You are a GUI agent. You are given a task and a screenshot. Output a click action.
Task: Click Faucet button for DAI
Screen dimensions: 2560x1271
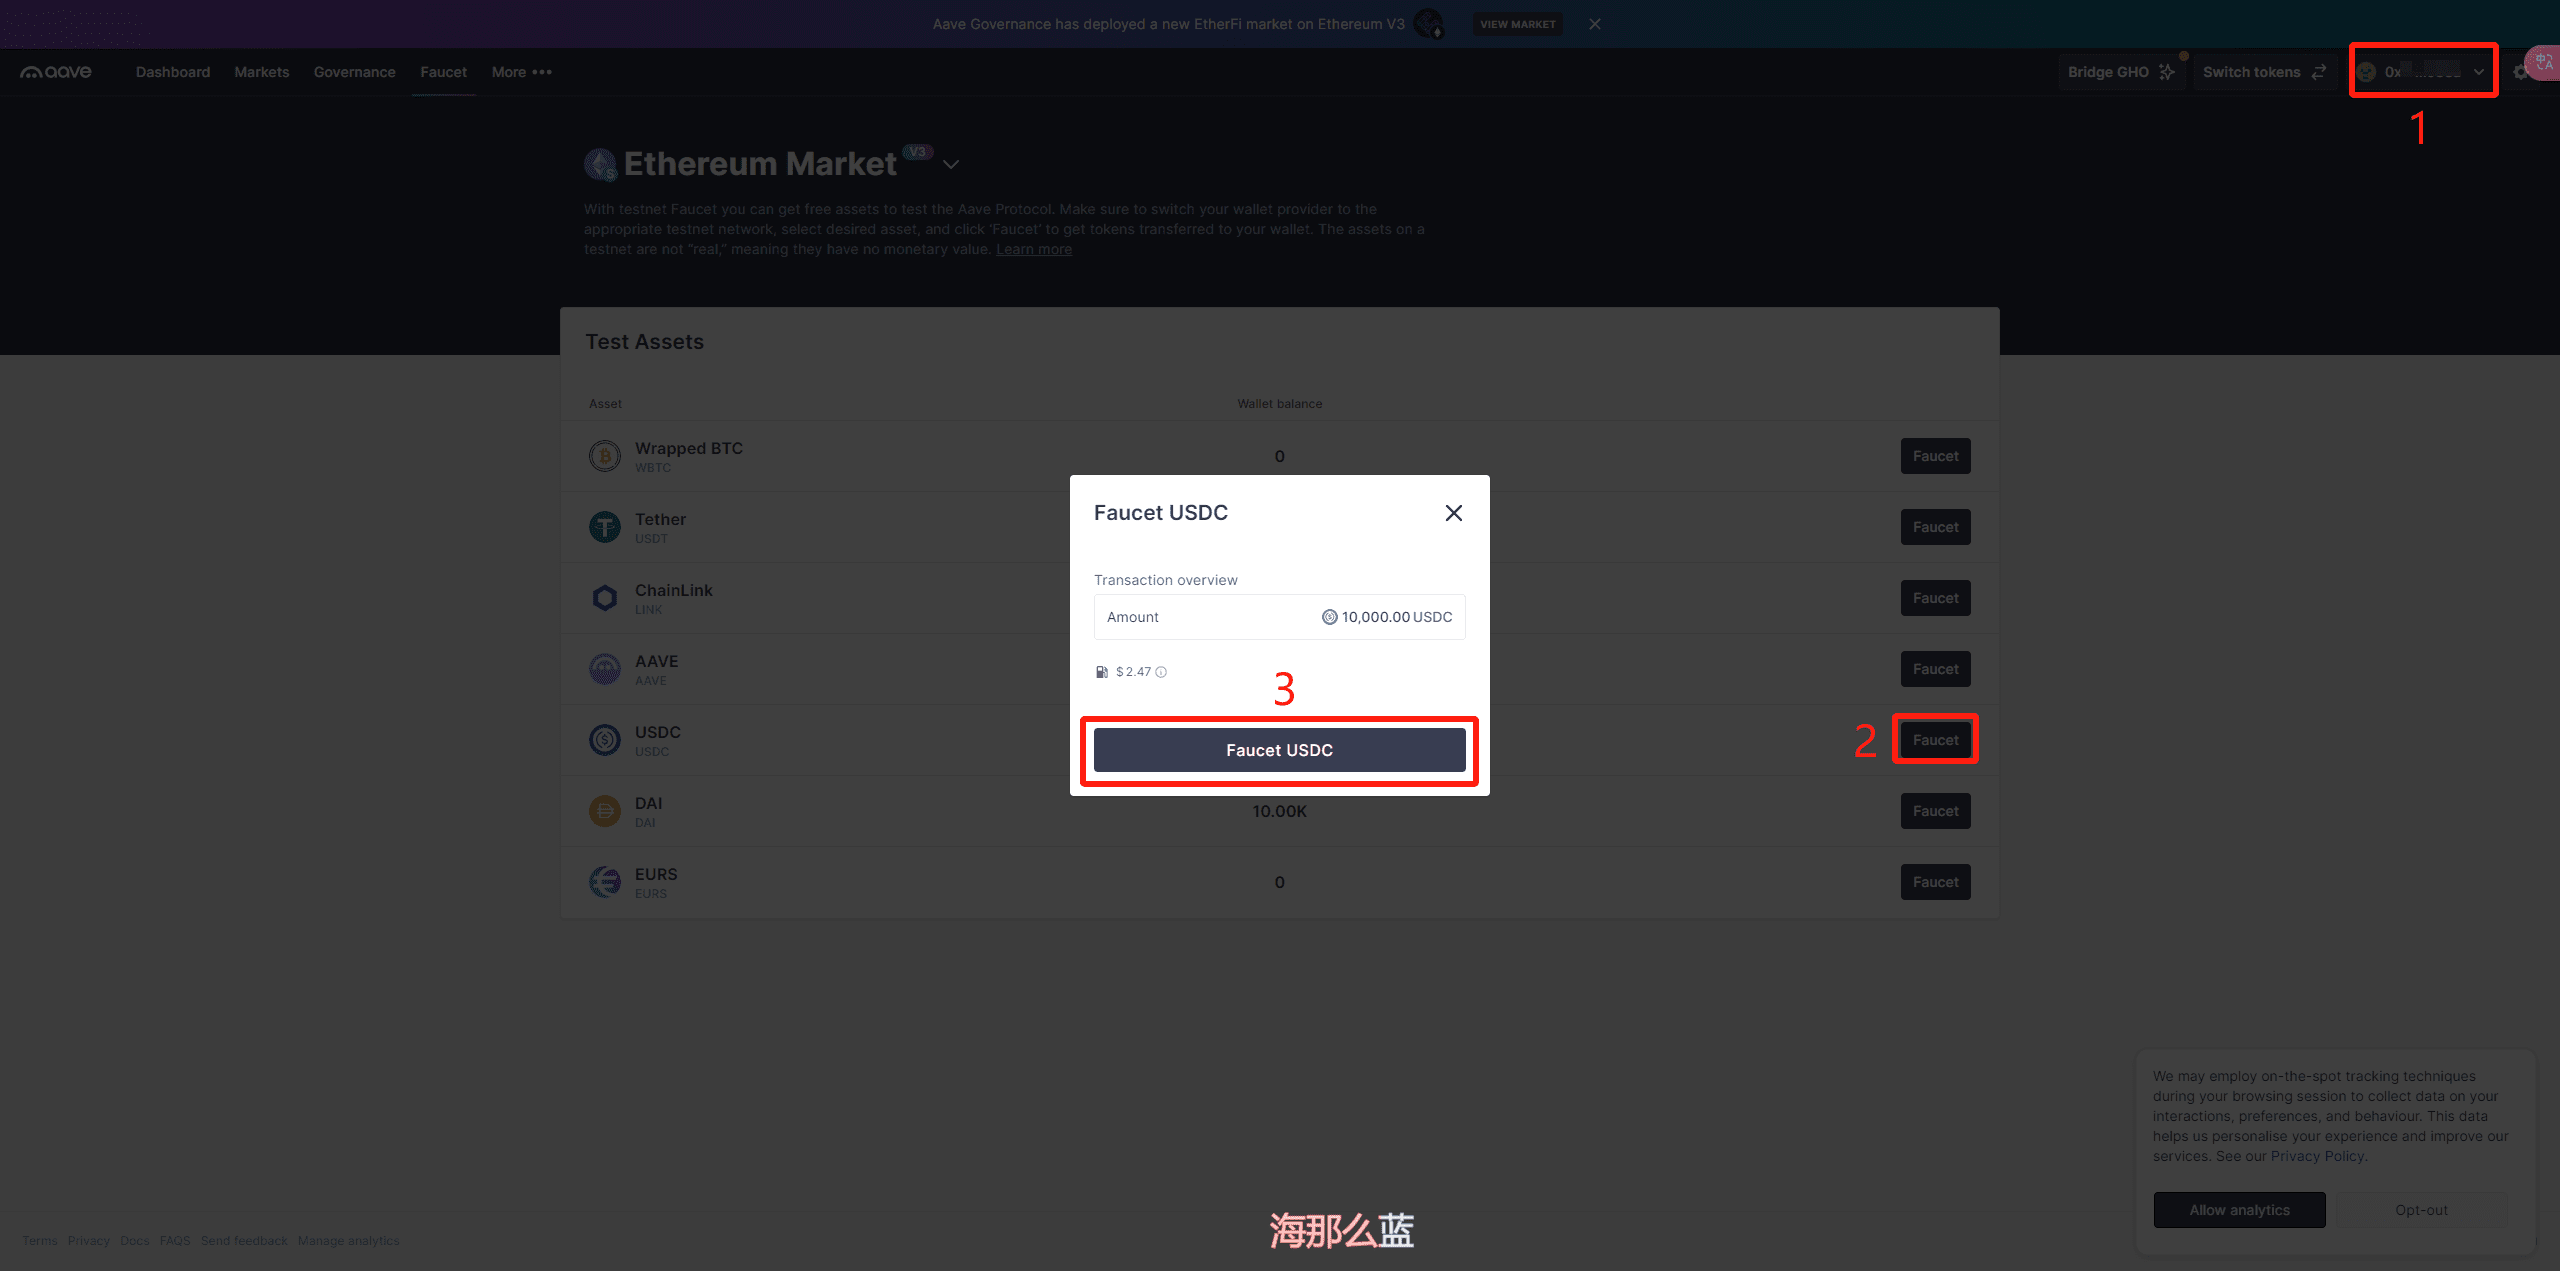1935,811
